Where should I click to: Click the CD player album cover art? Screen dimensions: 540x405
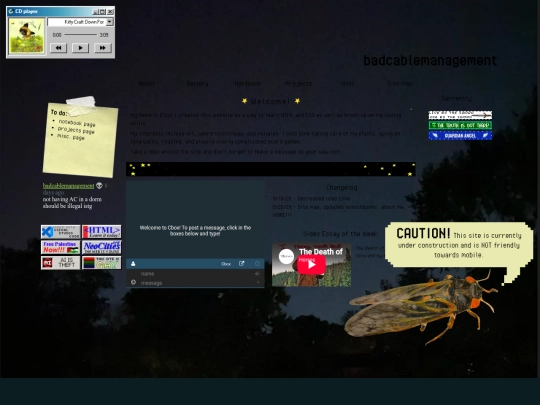click(27, 36)
